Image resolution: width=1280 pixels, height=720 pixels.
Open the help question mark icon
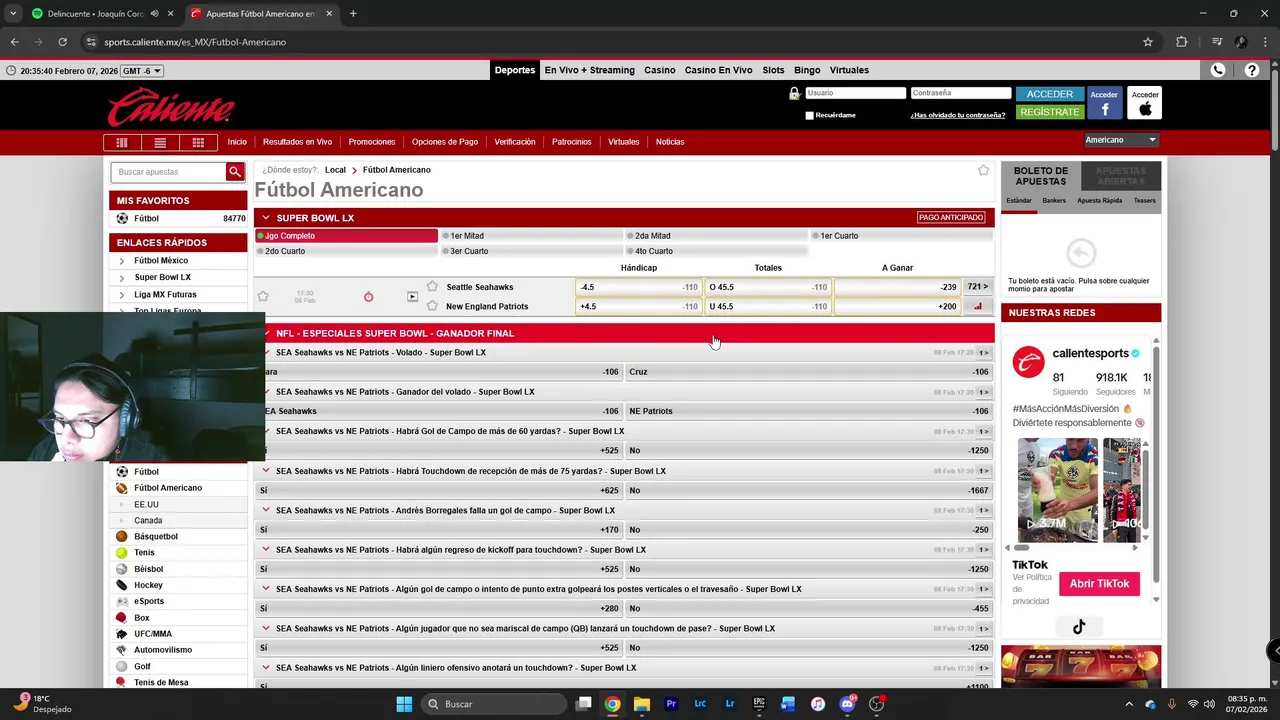click(1251, 70)
